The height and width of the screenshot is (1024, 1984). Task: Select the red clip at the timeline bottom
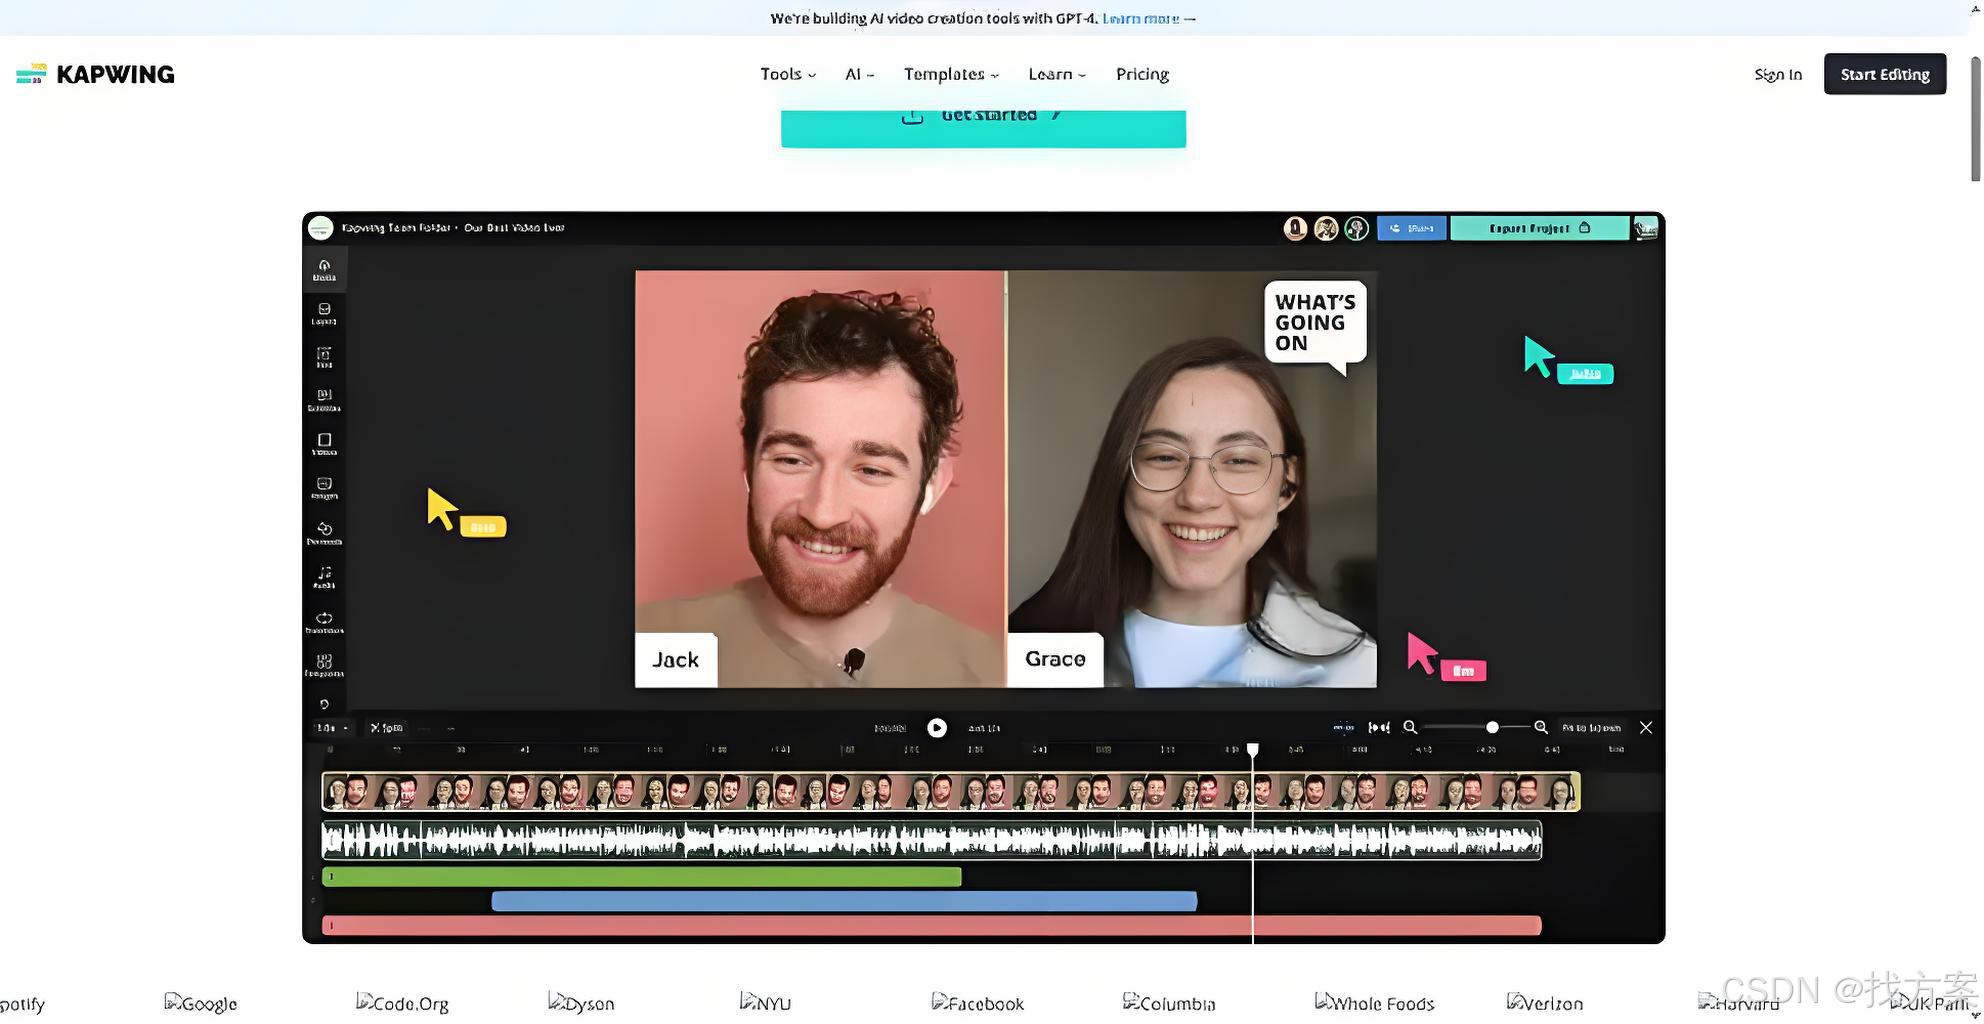click(932, 926)
